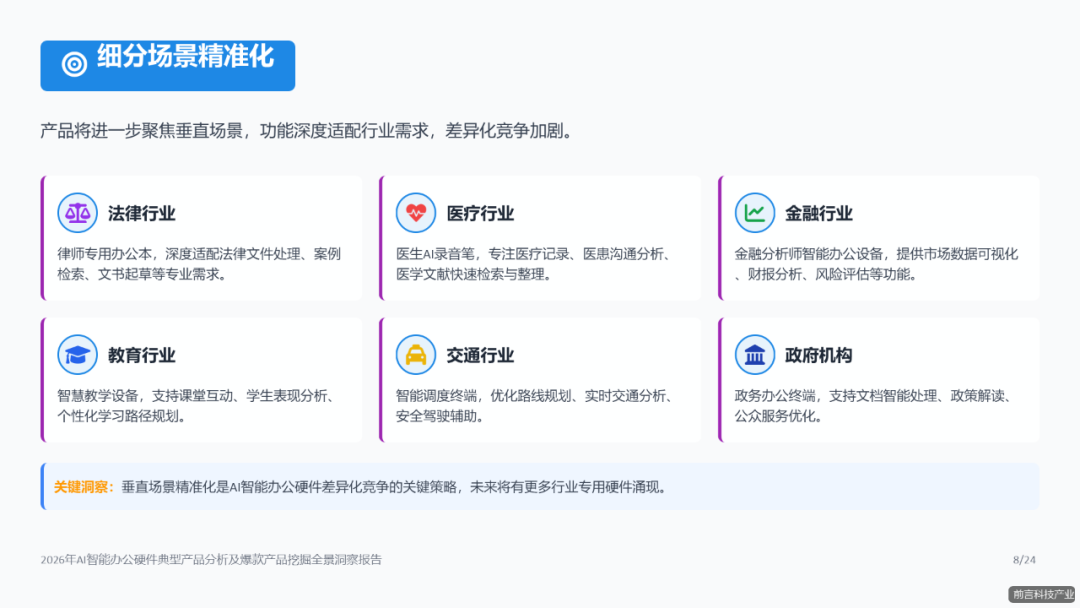Click the report title link at the bottom
The height and width of the screenshot is (608, 1080).
(205, 560)
